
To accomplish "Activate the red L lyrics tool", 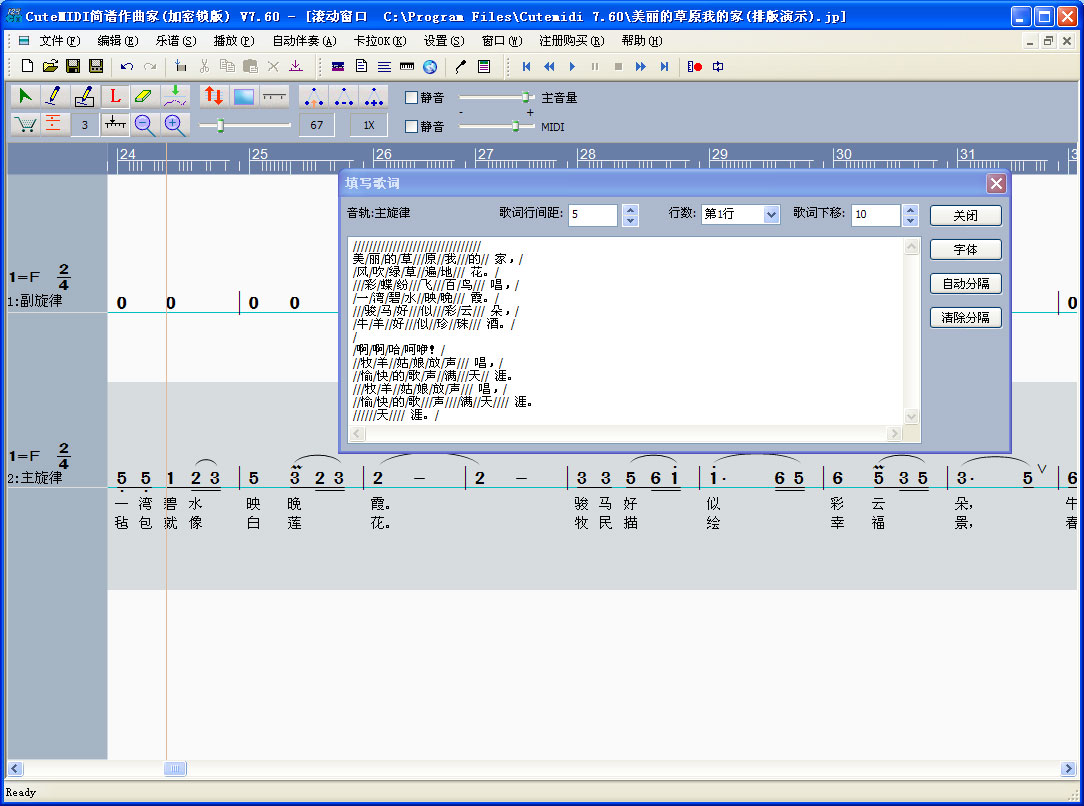I will [x=115, y=97].
